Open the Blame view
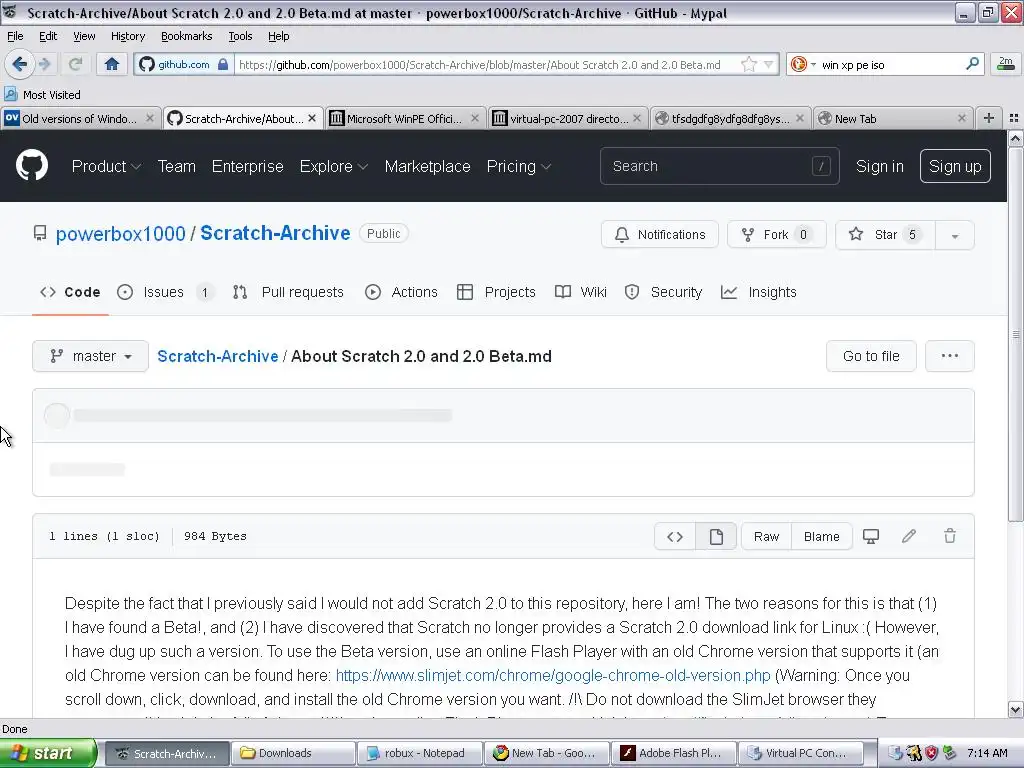Viewport: 1024px width, 768px height. pos(822,536)
